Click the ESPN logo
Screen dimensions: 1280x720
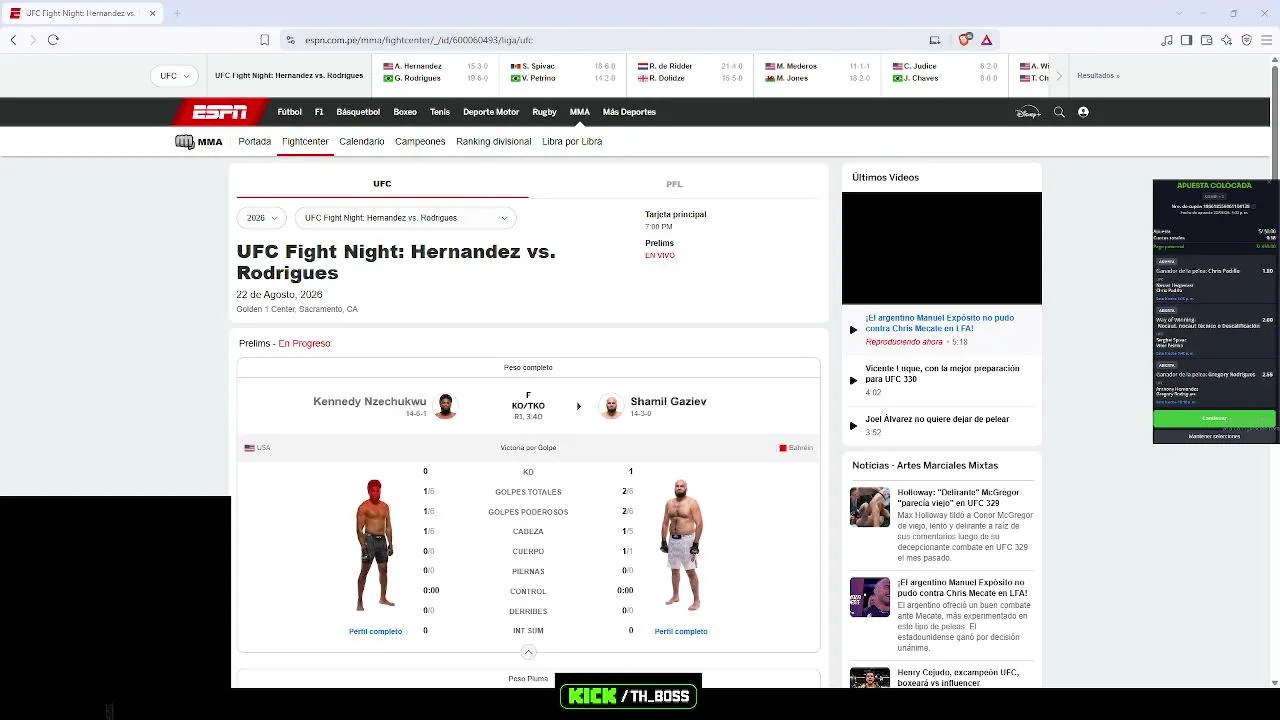click(219, 112)
